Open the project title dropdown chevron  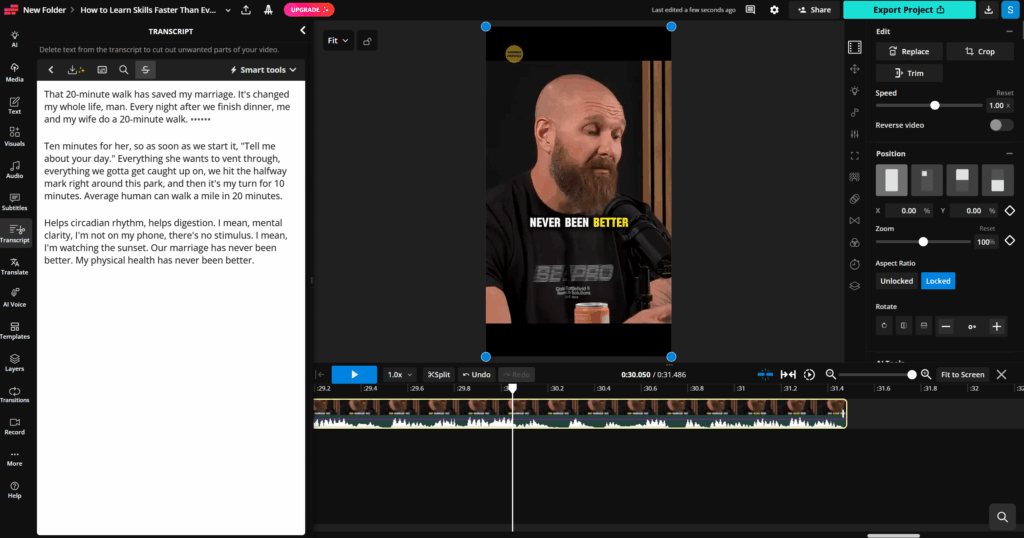click(x=228, y=10)
